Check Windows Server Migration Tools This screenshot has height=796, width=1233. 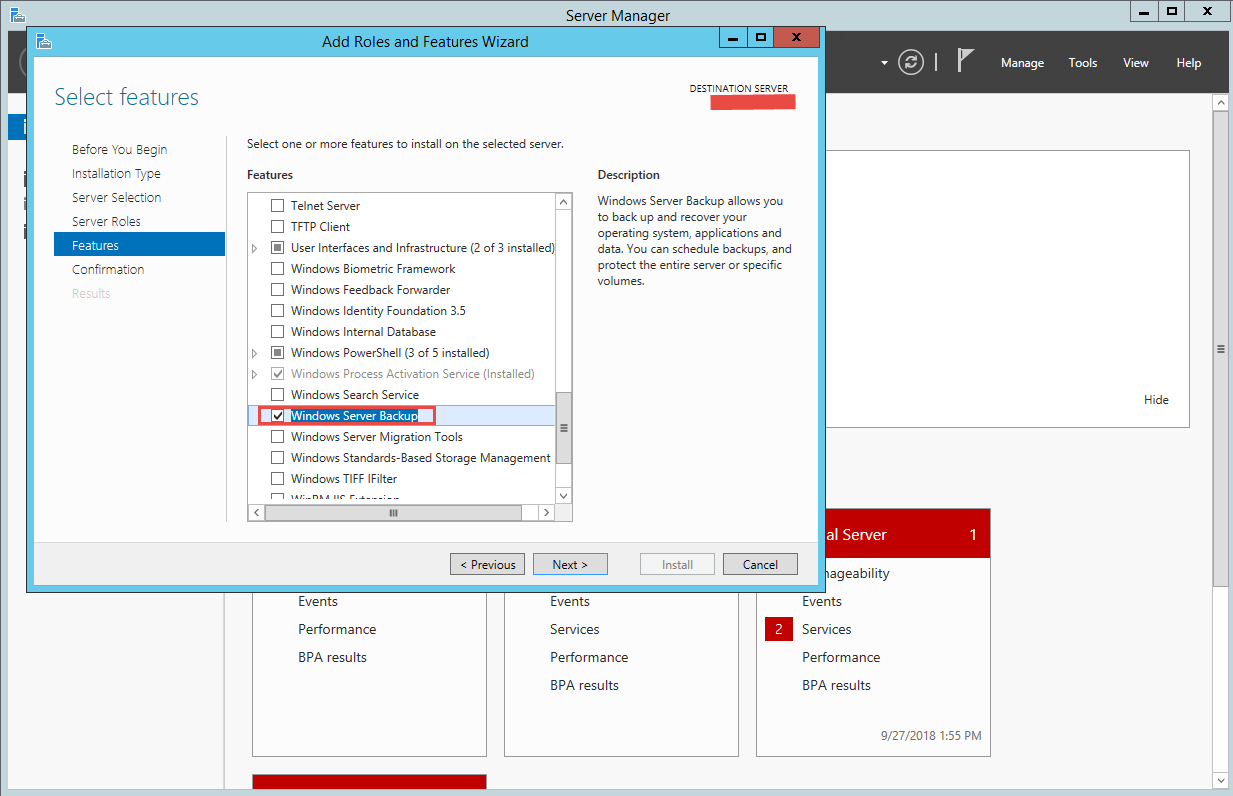[278, 437]
